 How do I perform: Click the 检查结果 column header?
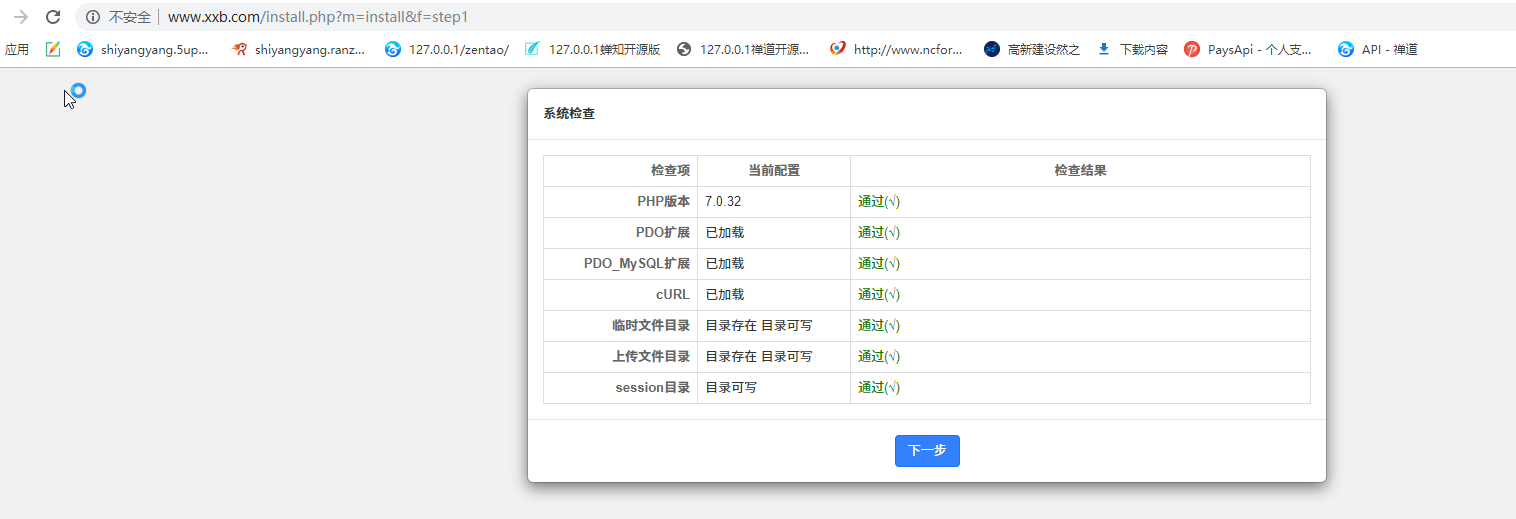click(1080, 171)
